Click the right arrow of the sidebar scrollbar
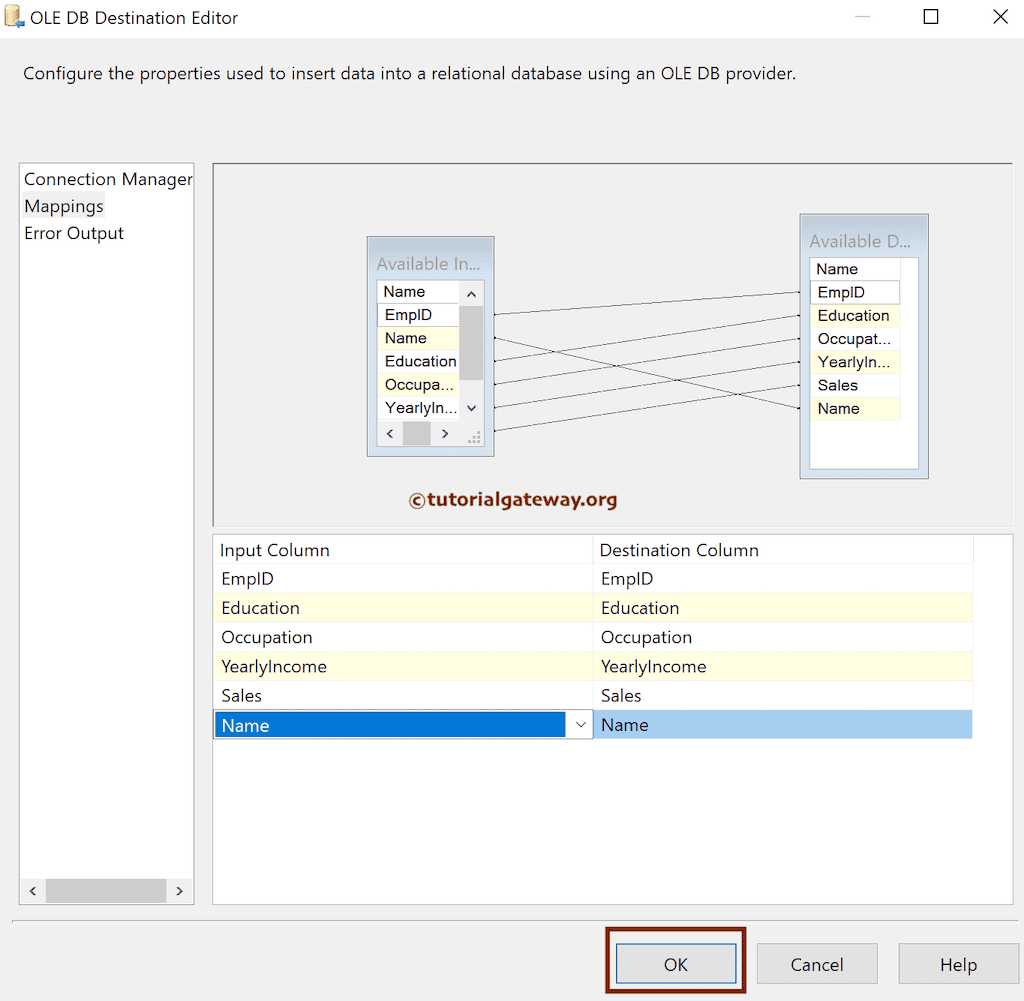The width and height of the screenshot is (1024, 1001). [180, 890]
